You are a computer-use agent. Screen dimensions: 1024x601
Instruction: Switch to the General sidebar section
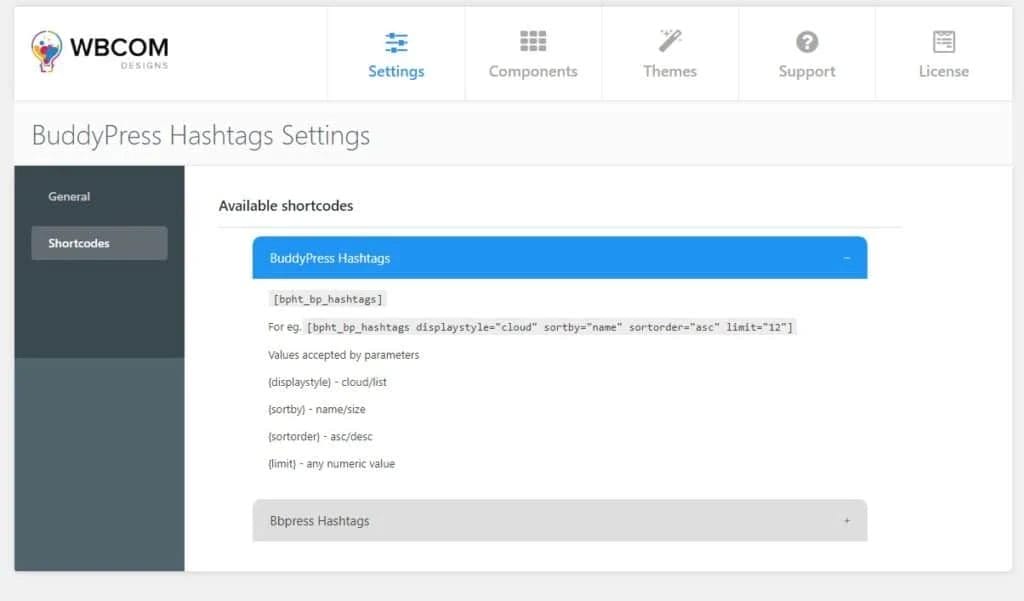pos(69,197)
